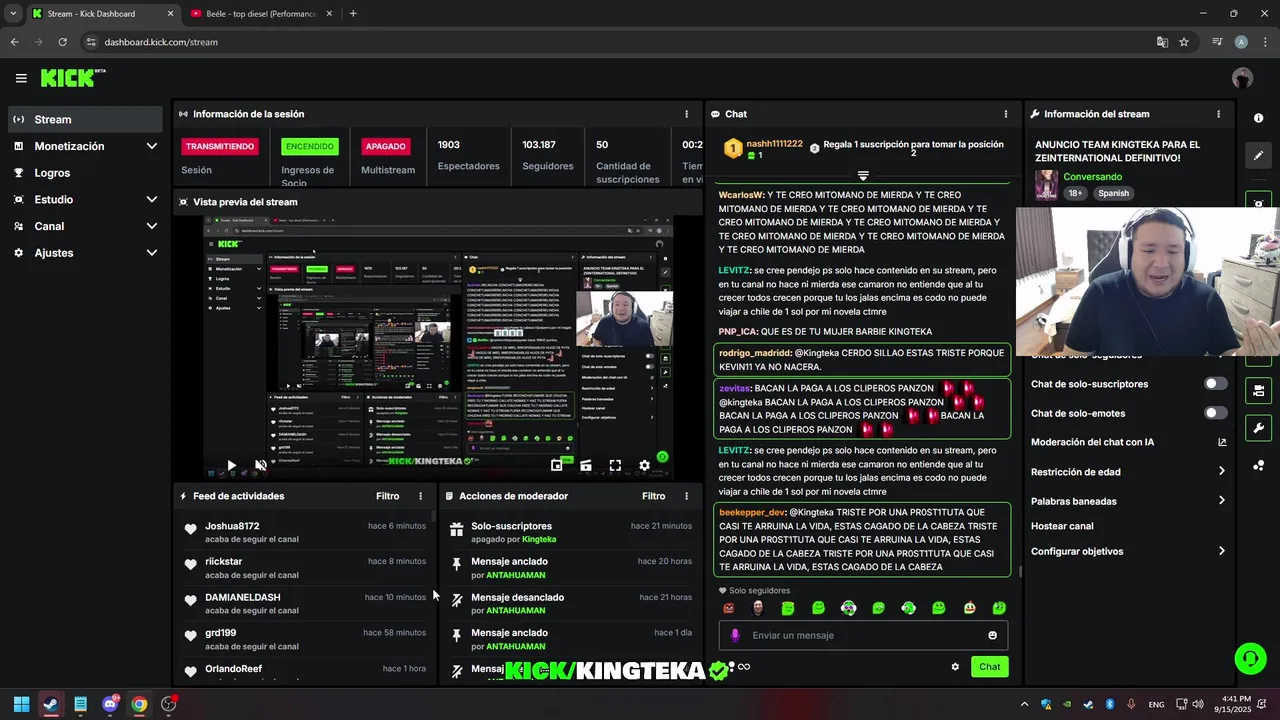Toggle theater mode in stream preview
Image resolution: width=1280 pixels, height=720 pixels.
coord(586,465)
